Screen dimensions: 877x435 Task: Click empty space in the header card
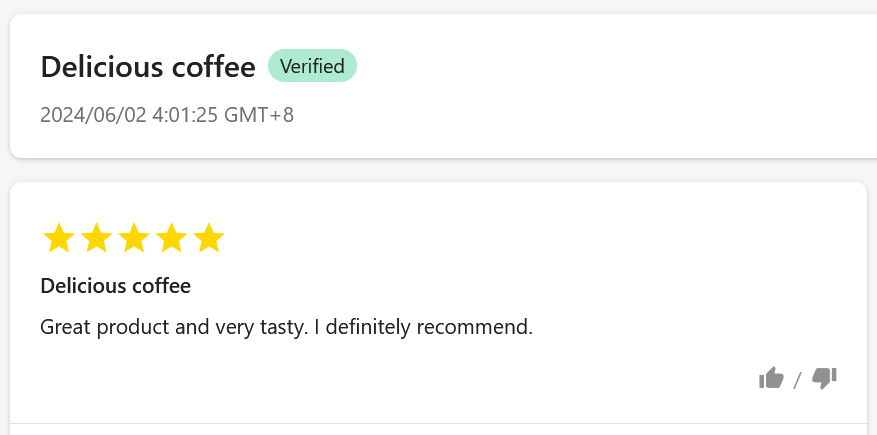click(x=600, y=90)
